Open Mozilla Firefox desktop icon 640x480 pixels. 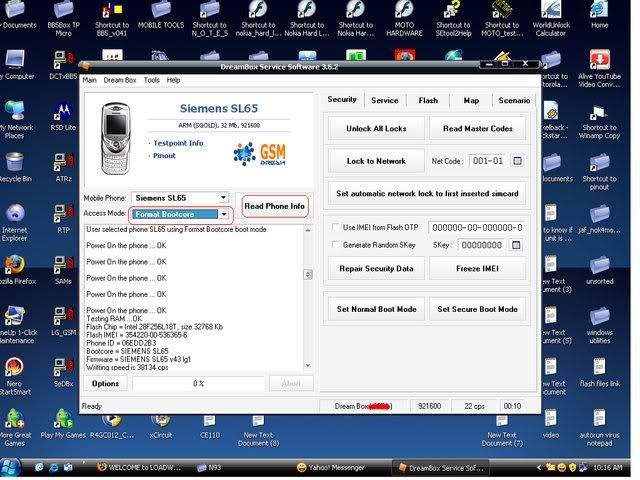pyautogui.click(x=16, y=270)
